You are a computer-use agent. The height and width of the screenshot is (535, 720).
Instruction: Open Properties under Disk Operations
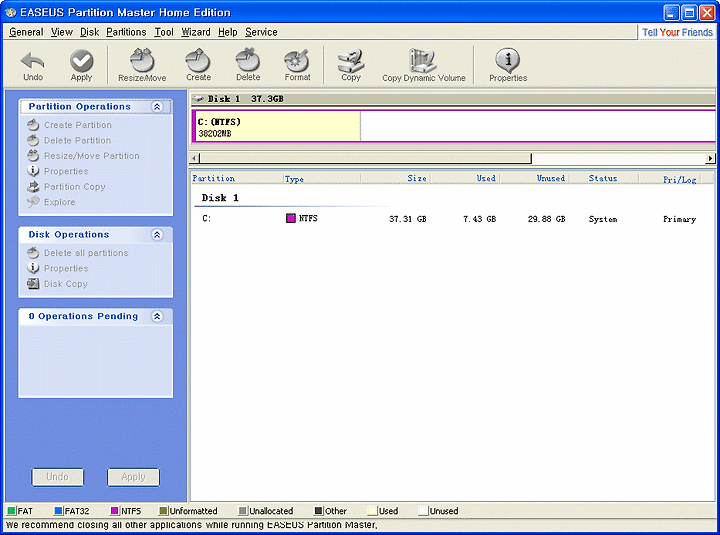[x=57, y=268]
